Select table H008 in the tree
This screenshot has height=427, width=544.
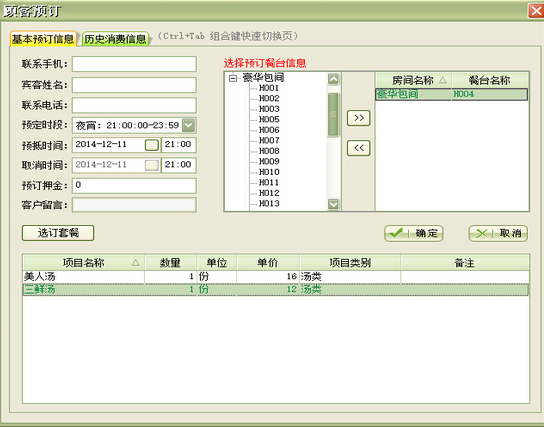(x=269, y=151)
